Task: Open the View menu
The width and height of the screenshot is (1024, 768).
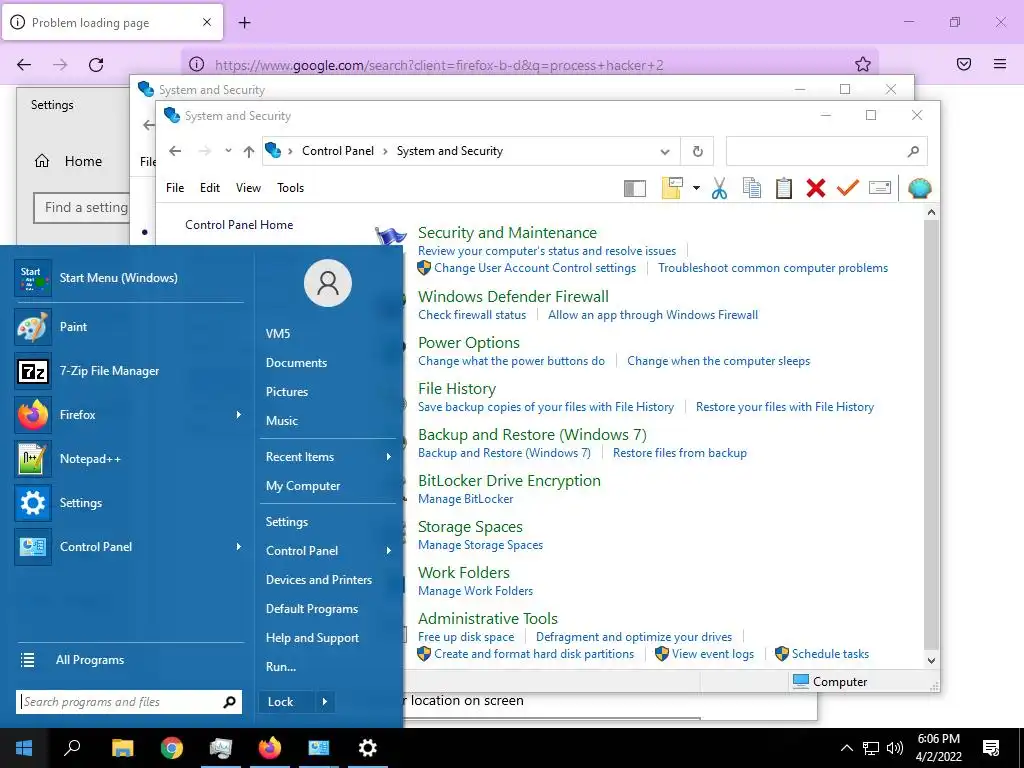Action: [248, 188]
